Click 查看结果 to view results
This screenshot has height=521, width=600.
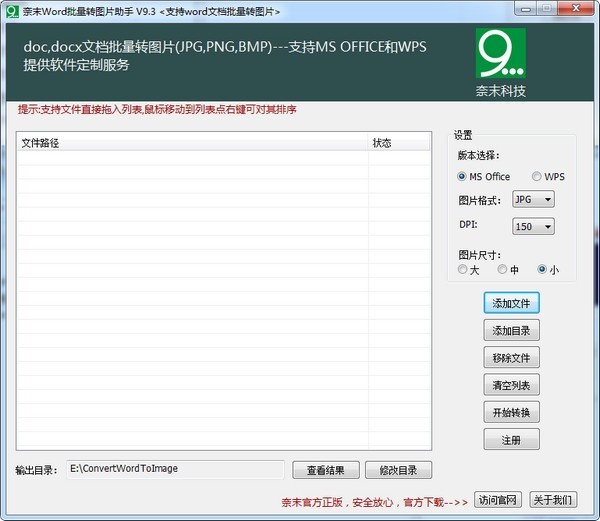325,470
